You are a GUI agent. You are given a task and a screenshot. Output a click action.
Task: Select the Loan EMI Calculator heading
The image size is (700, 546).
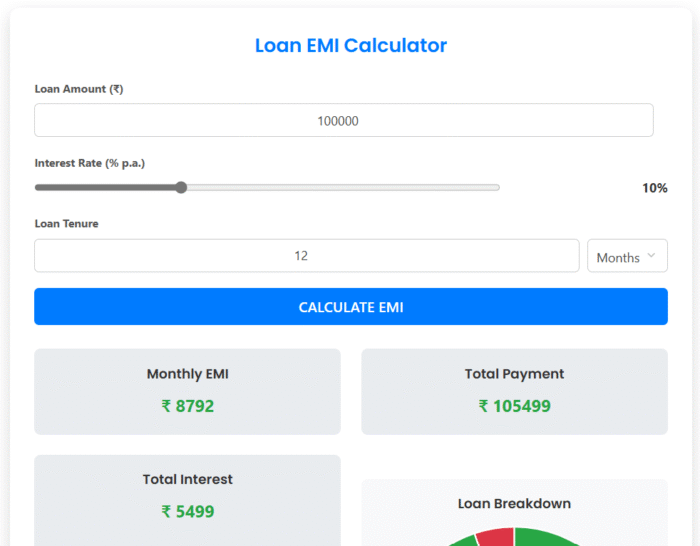pyautogui.click(x=350, y=45)
